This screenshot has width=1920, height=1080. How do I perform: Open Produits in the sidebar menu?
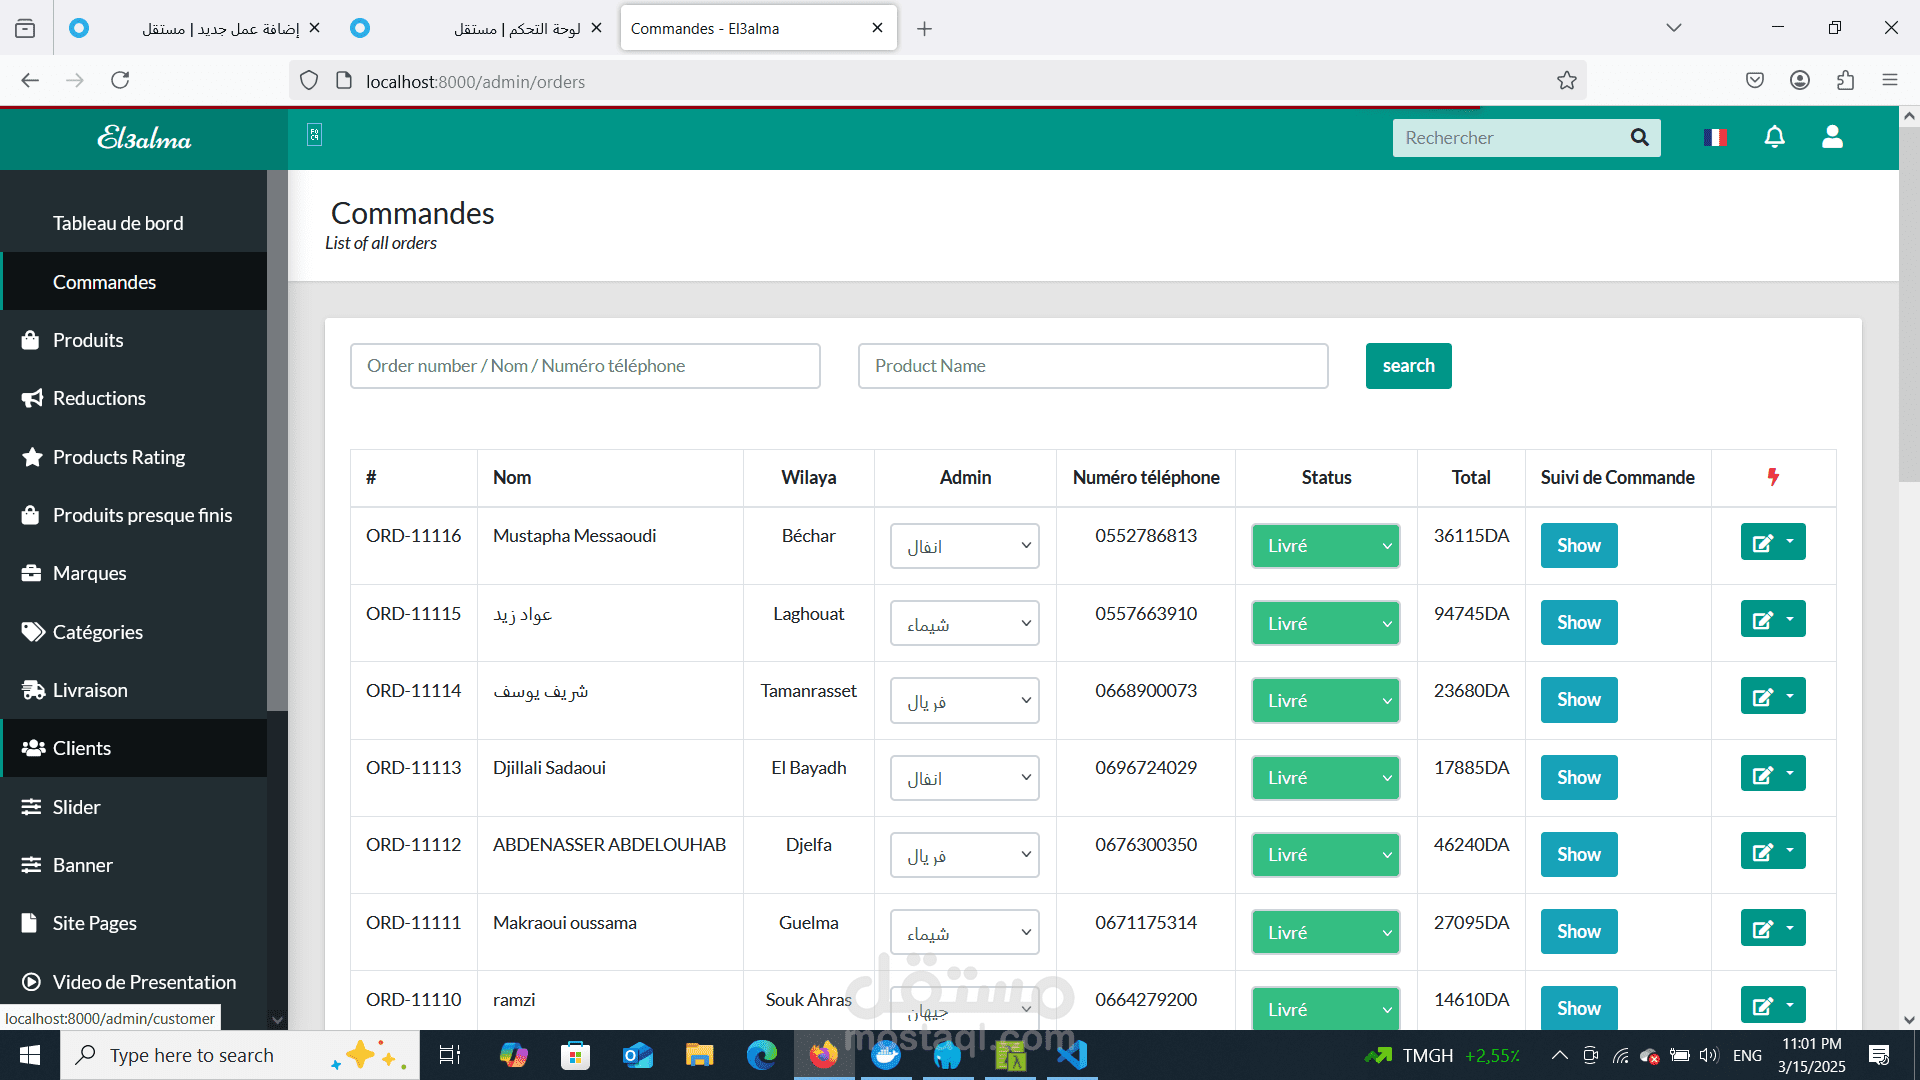coord(88,340)
